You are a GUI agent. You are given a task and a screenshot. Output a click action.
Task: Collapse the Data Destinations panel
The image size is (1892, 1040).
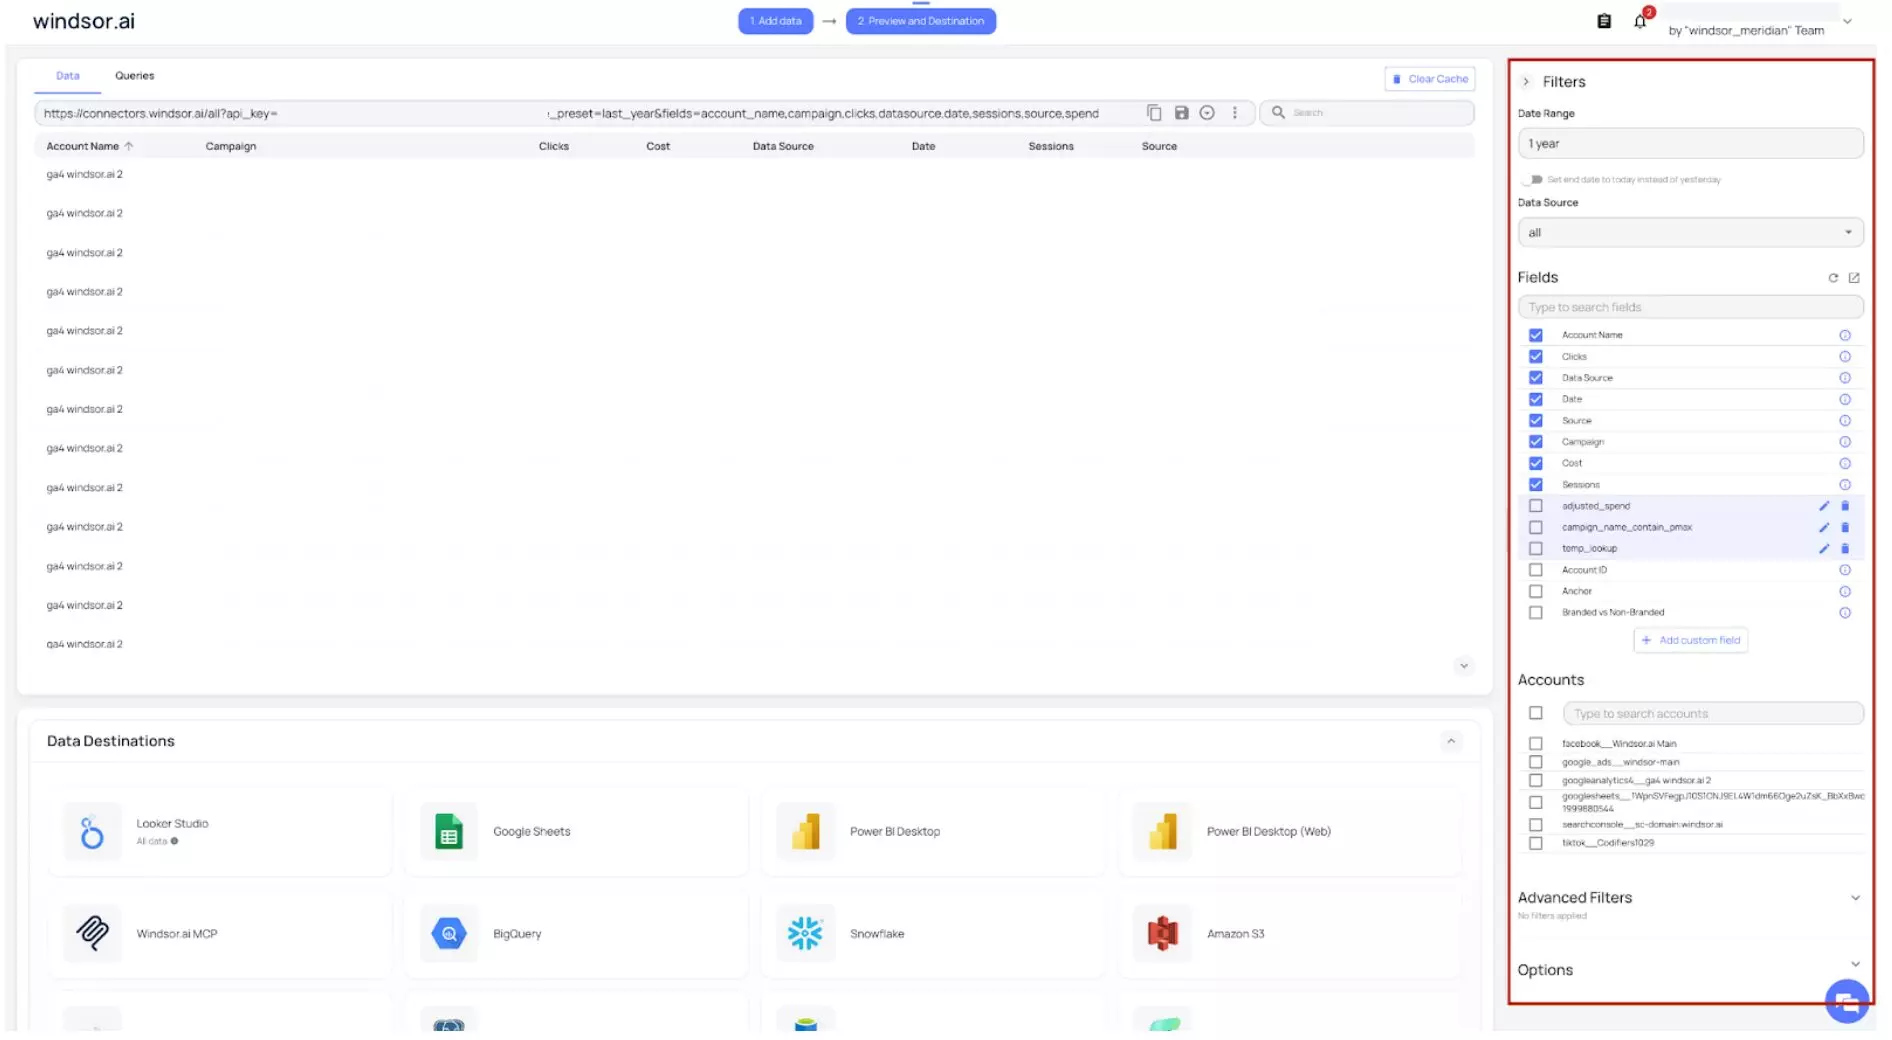[x=1451, y=741]
